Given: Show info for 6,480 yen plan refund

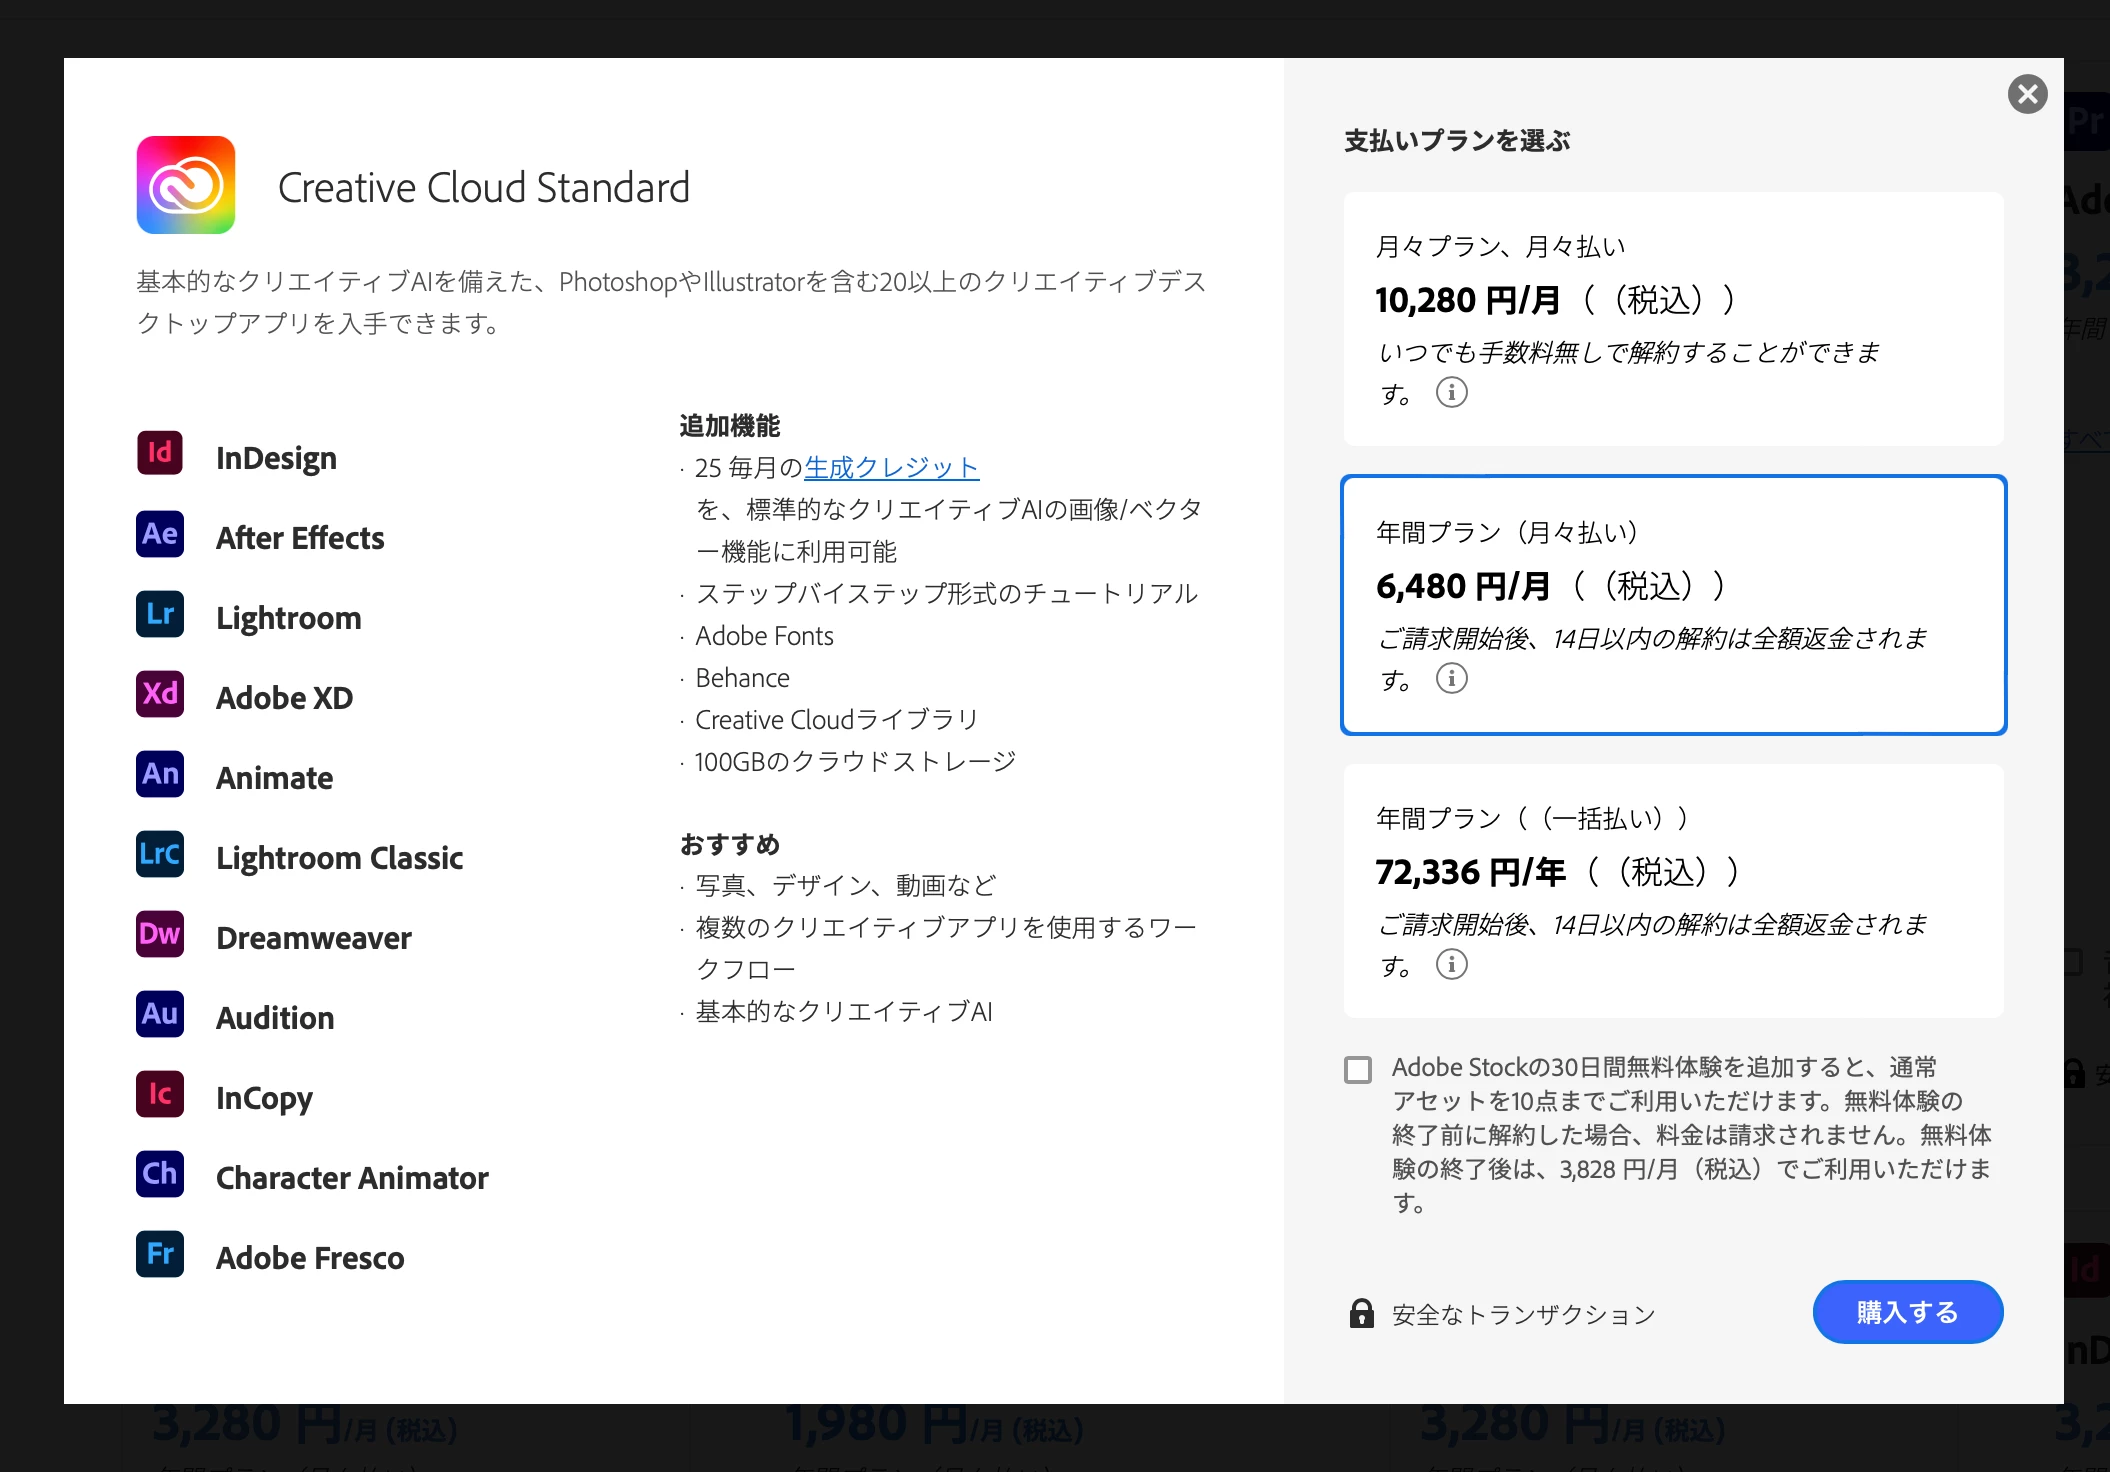Looking at the screenshot, I should tap(1452, 678).
